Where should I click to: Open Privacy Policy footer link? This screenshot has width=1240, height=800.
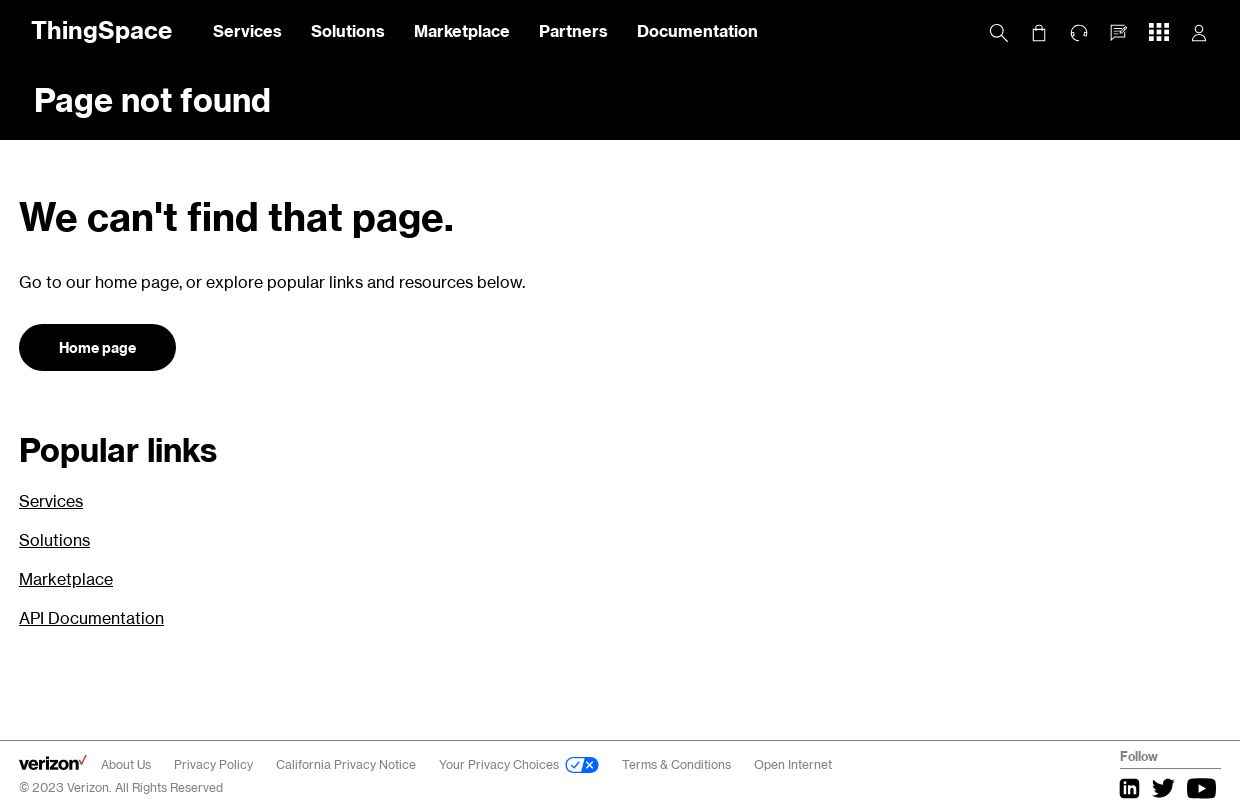(213, 765)
